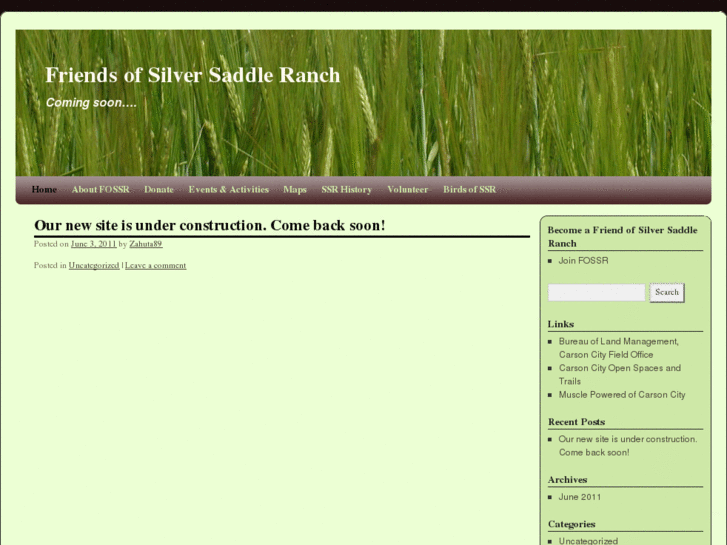Click the June 3, 2011 post date link
Screen dimensions: 727x545
(x=93, y=244)
